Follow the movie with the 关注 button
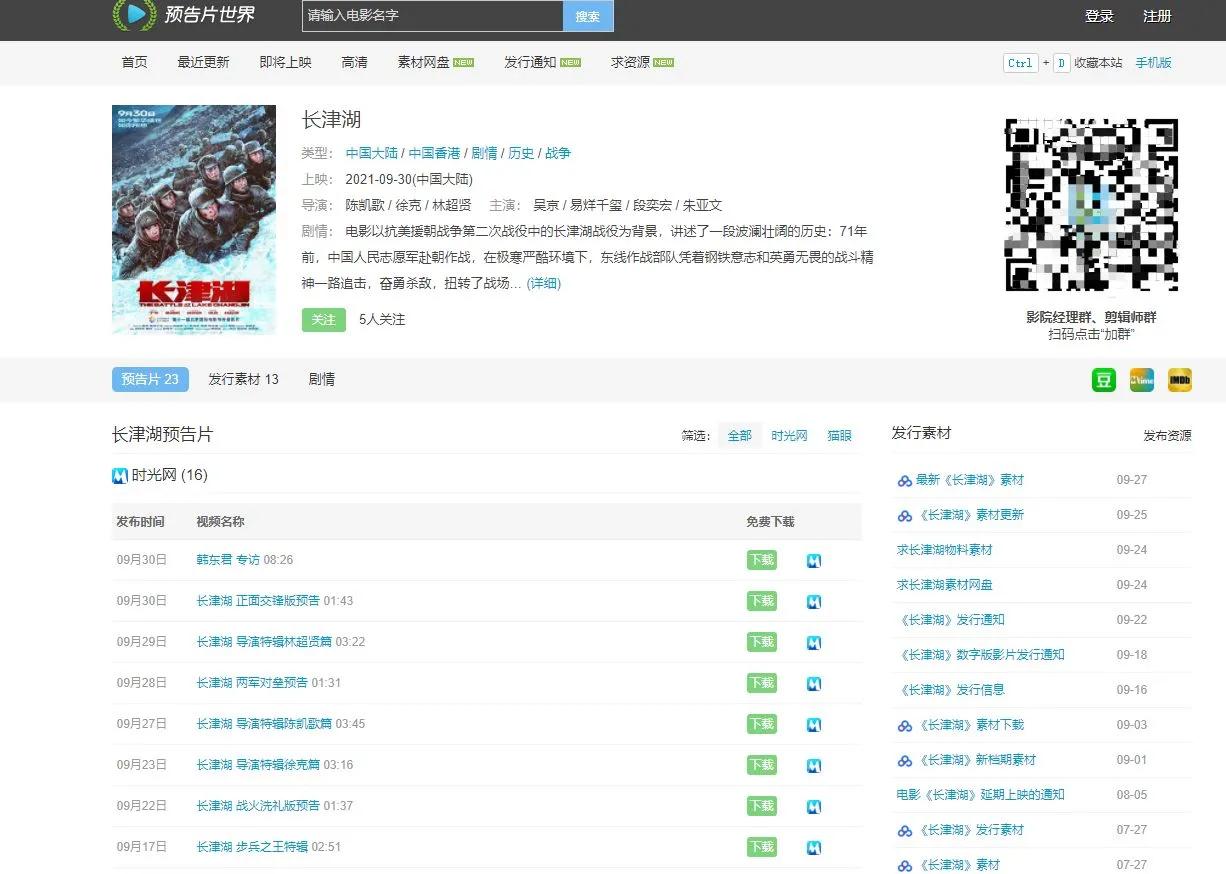Screen dimensions: 1226x874 pos(322,319)
